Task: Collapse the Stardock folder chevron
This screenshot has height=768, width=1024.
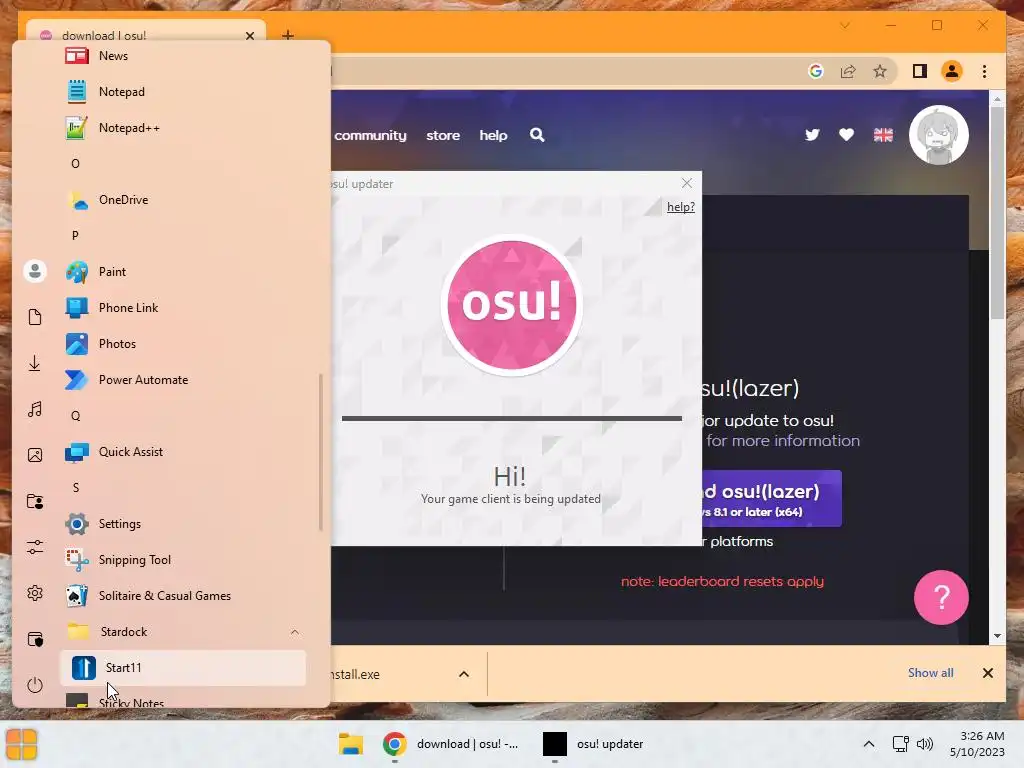Action: pos(295,632)
